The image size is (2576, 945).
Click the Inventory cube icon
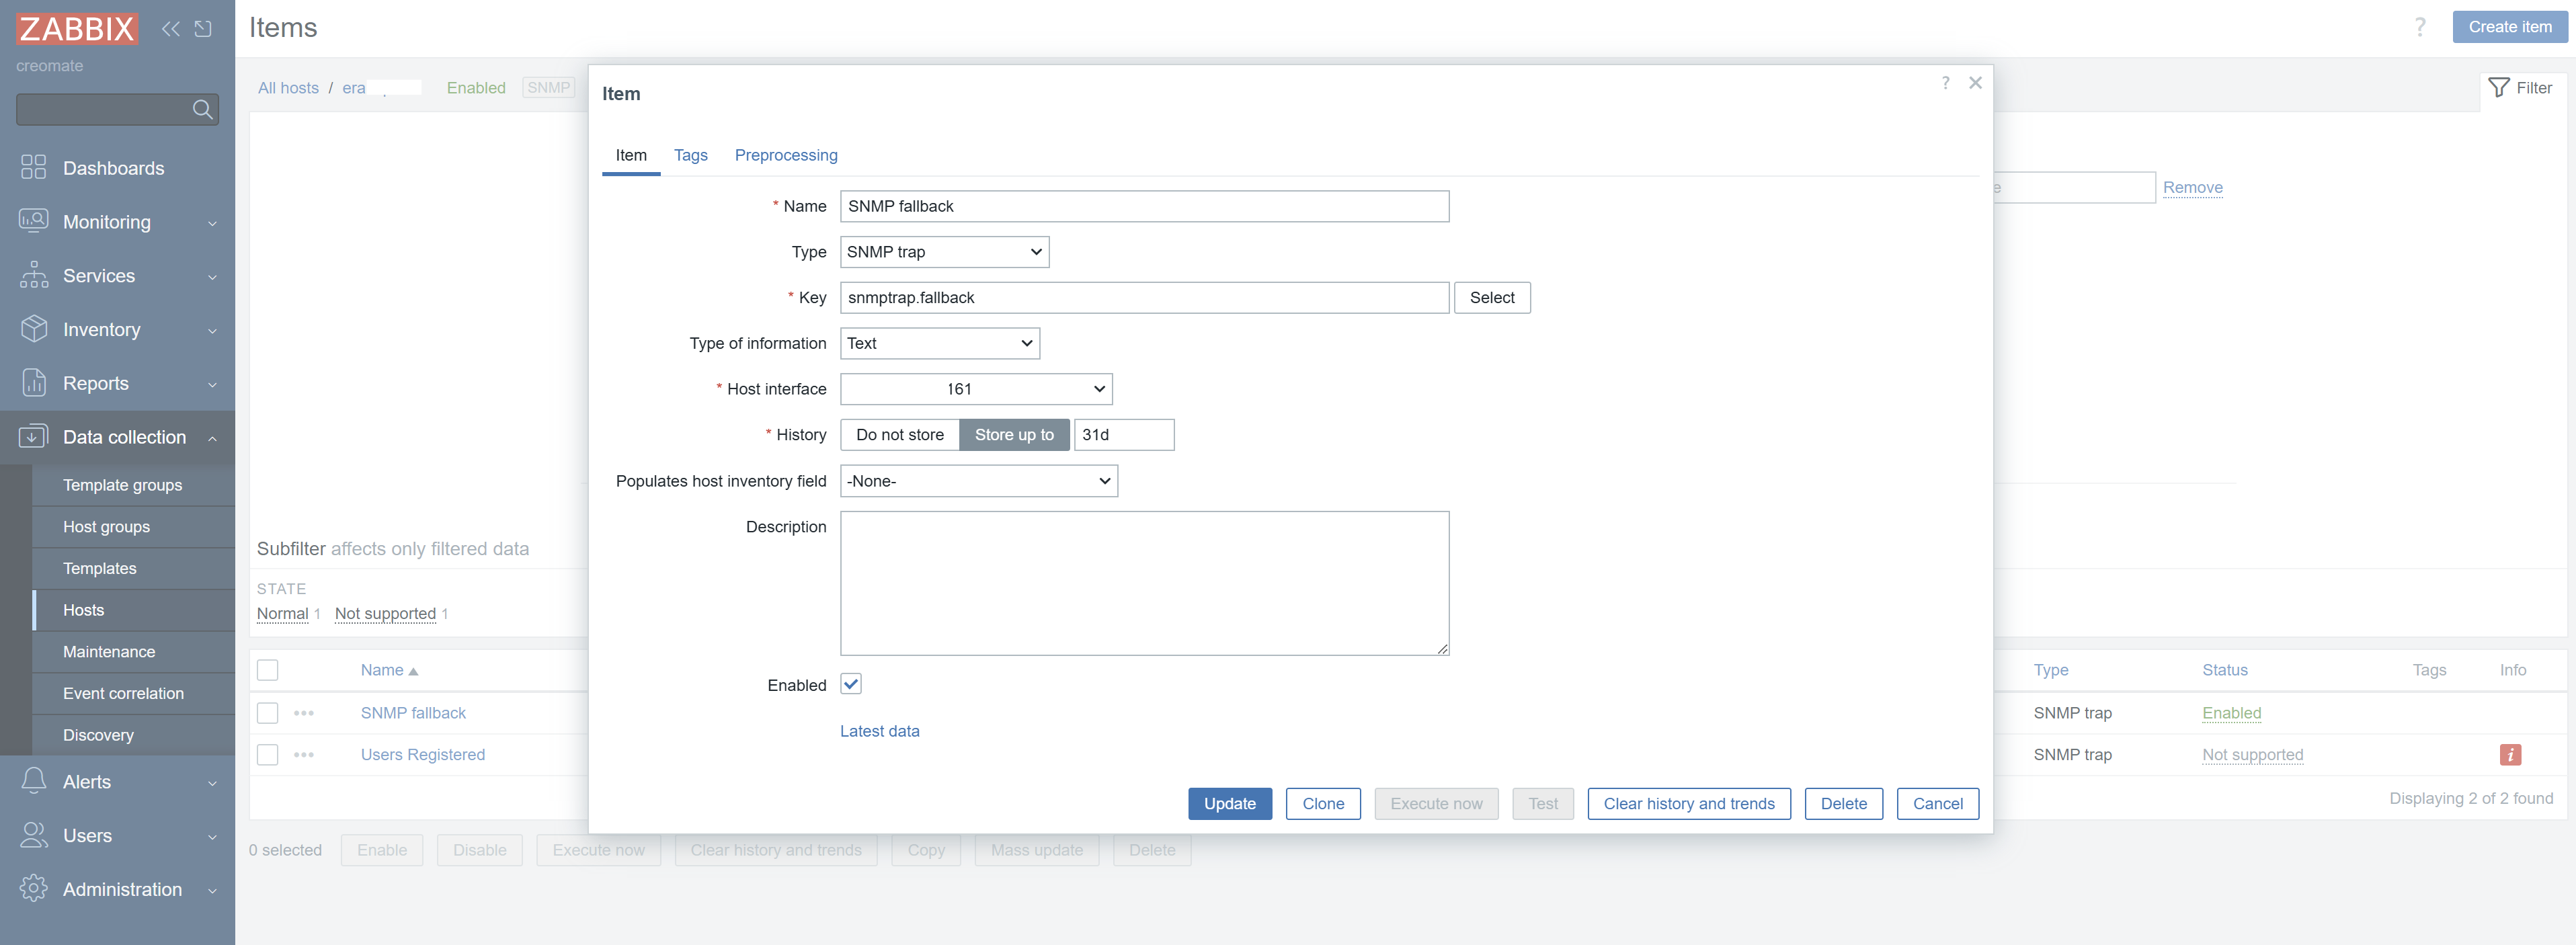[x=33, y=329]
